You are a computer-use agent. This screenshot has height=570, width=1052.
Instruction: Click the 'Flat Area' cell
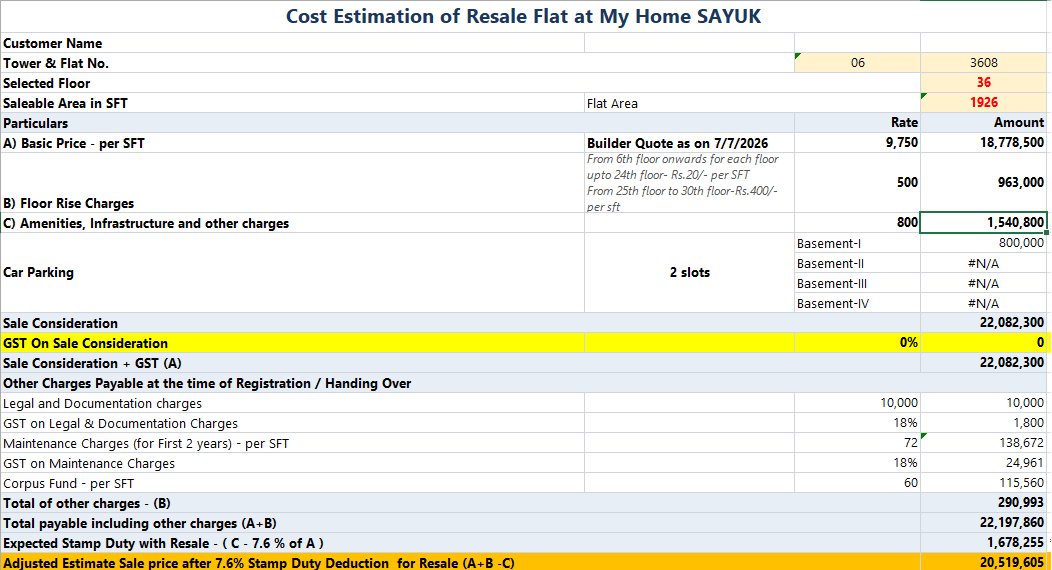click(x=690, y=103)
